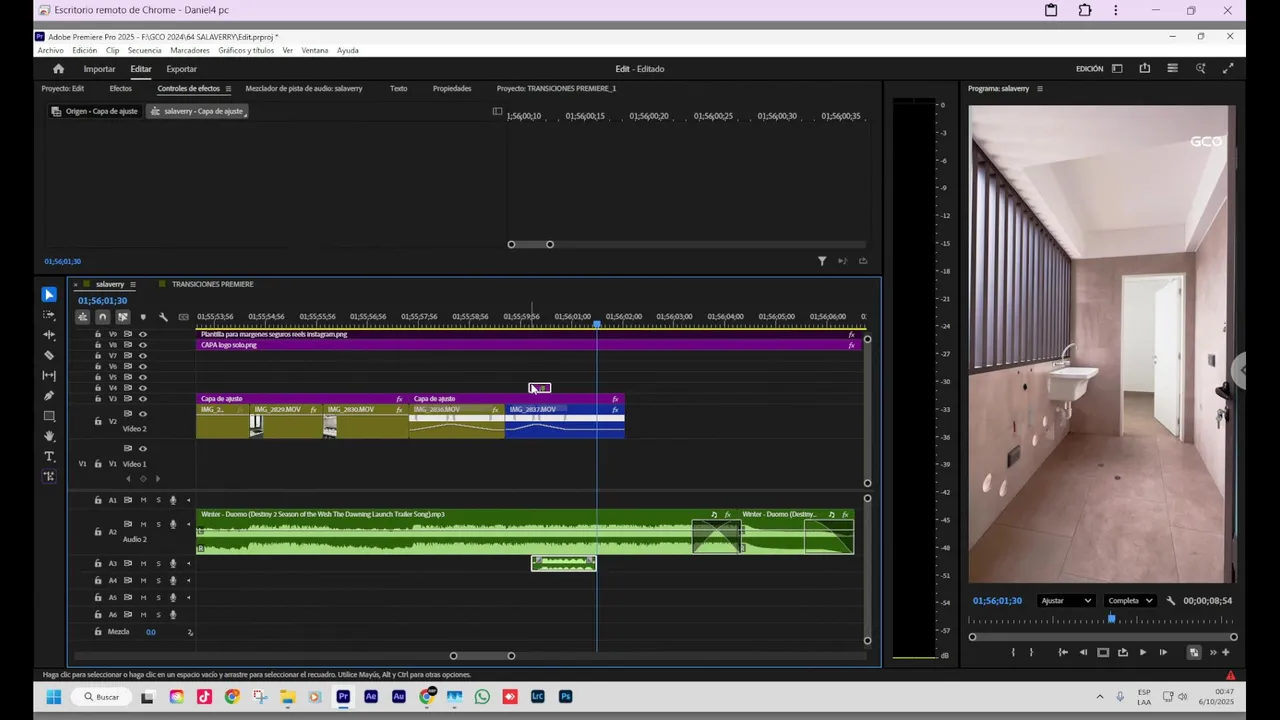Mute audio track A2

(x=143, y=524)
